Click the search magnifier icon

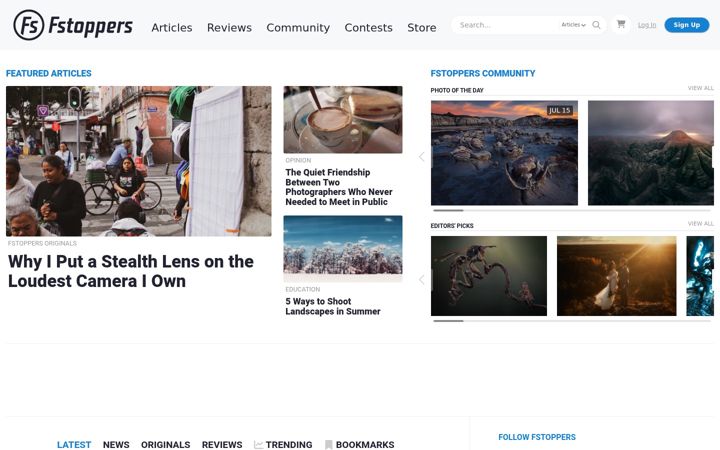[x=596, y=25]
